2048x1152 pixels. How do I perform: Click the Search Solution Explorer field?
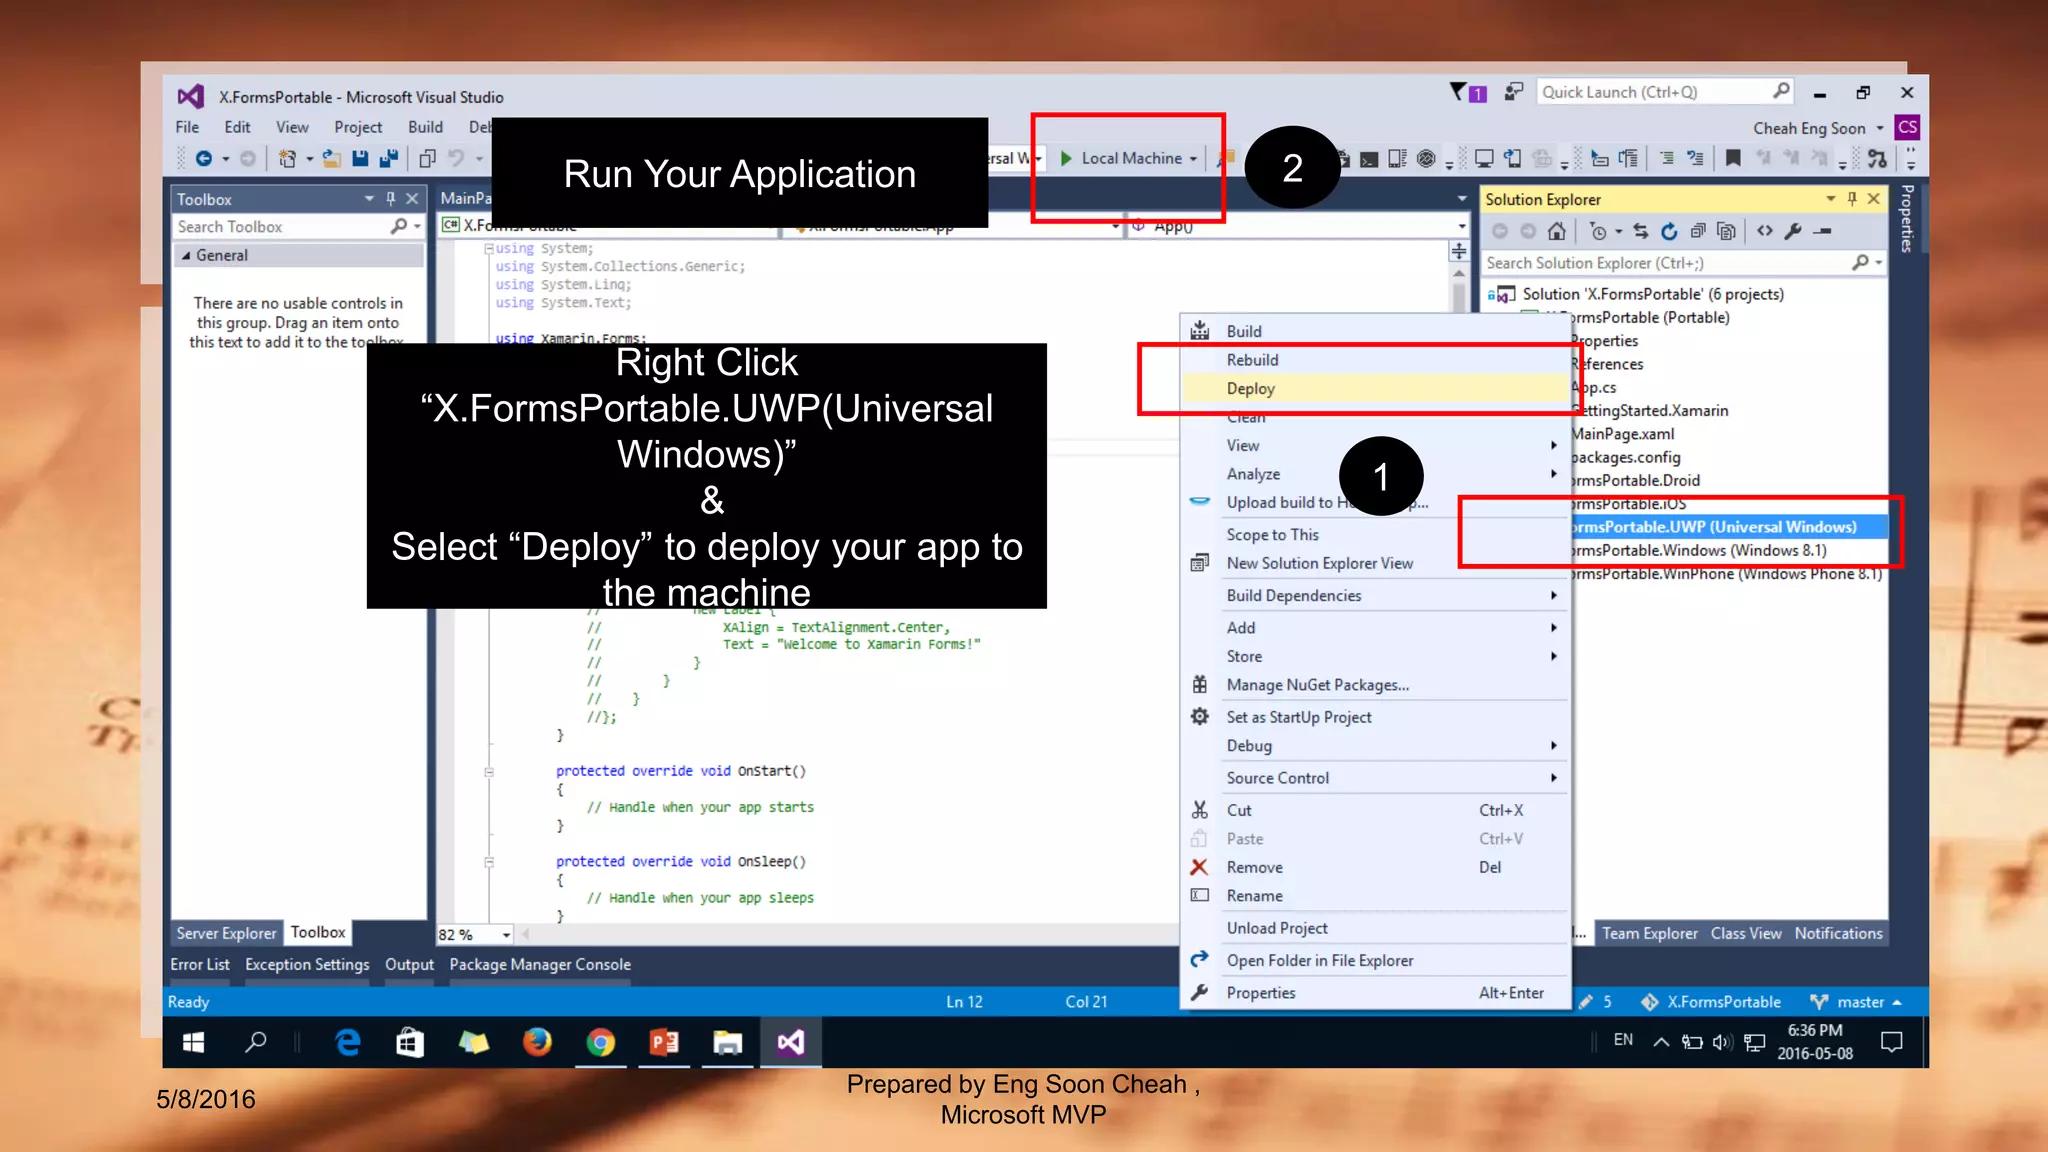[x=1684, y=263]
